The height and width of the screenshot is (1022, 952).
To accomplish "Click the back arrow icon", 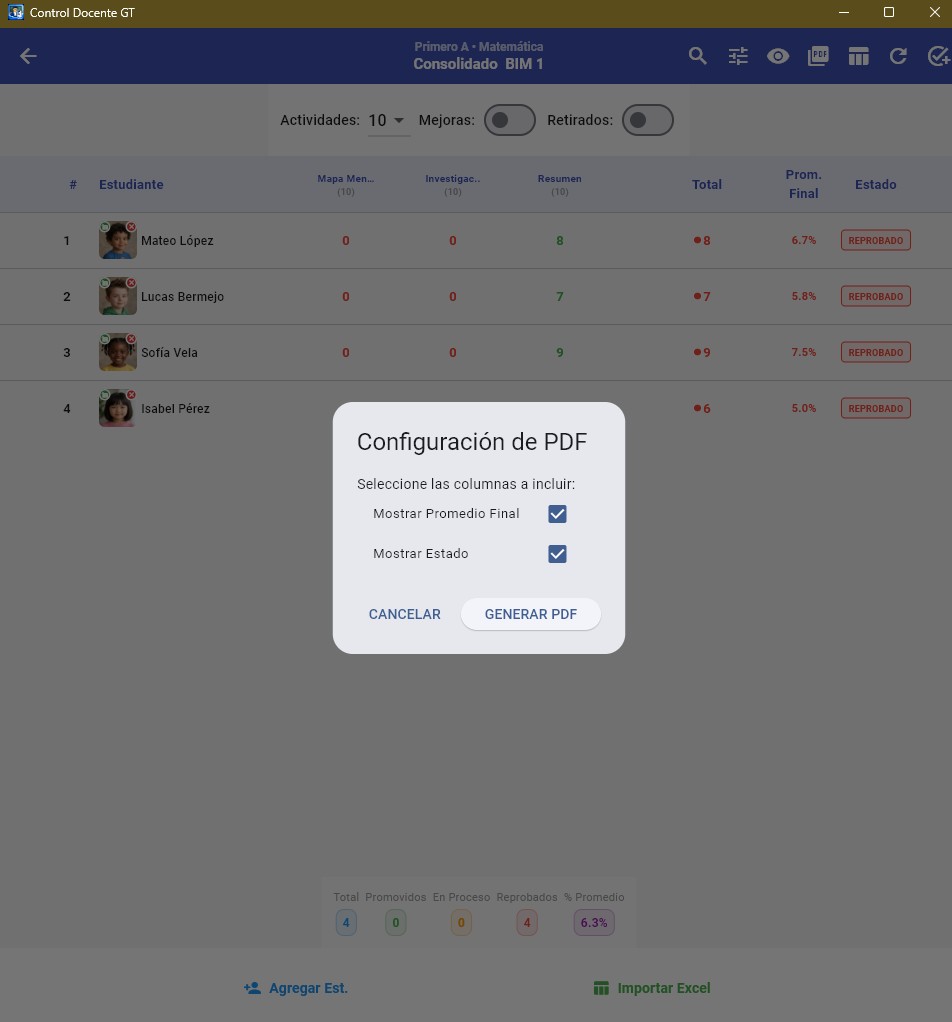I will coord(28,56).
